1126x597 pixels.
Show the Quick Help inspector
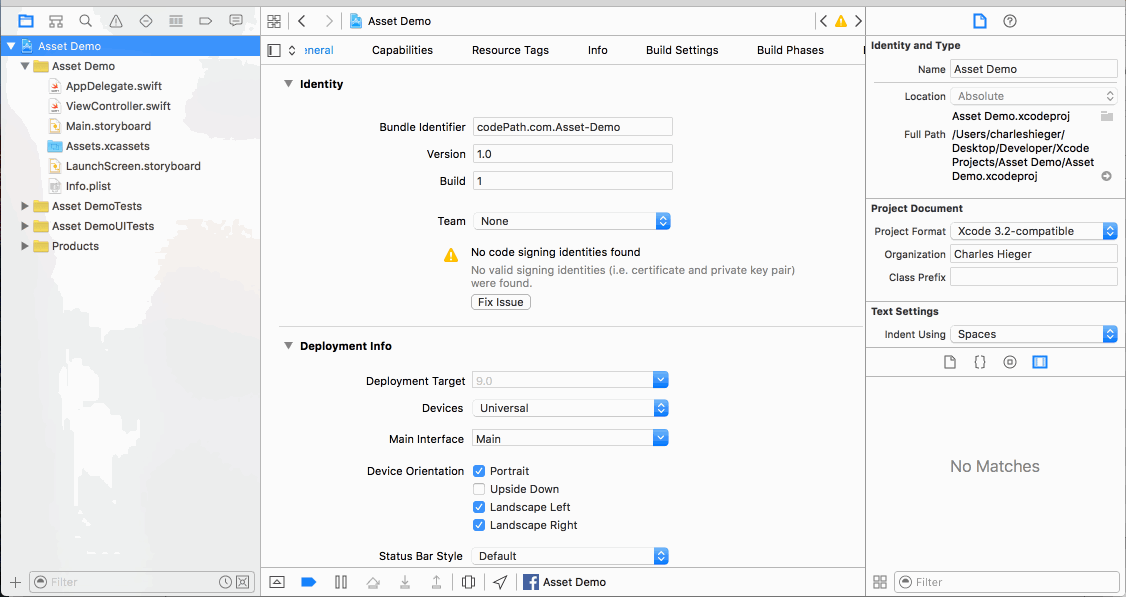click(x=1010, y=21)
